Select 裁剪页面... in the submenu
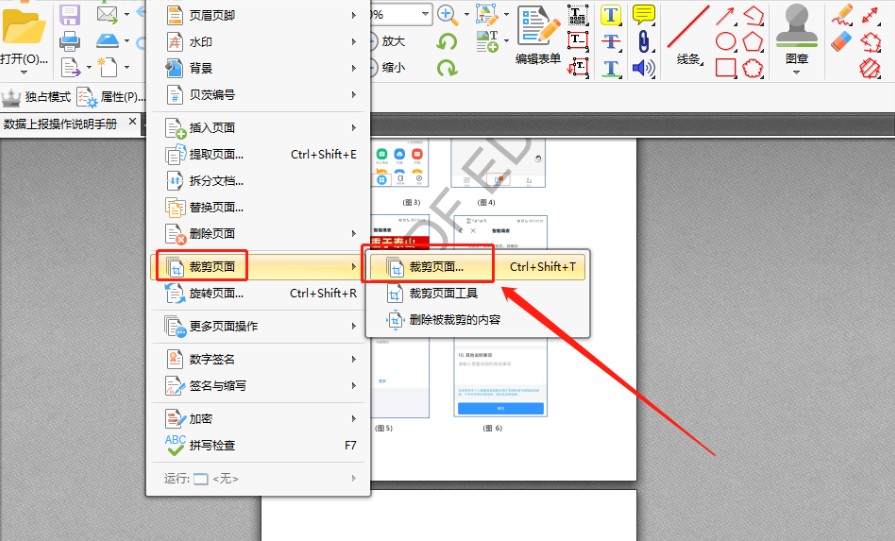 pyautogui.click(x=478, y=267)
